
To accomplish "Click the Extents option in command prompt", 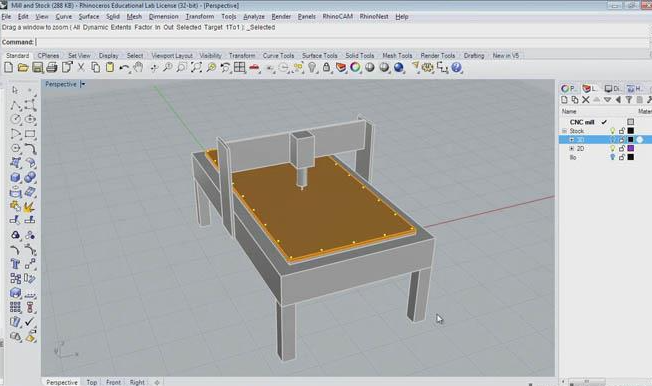I will pyautogui.click(x=121, y=27).
